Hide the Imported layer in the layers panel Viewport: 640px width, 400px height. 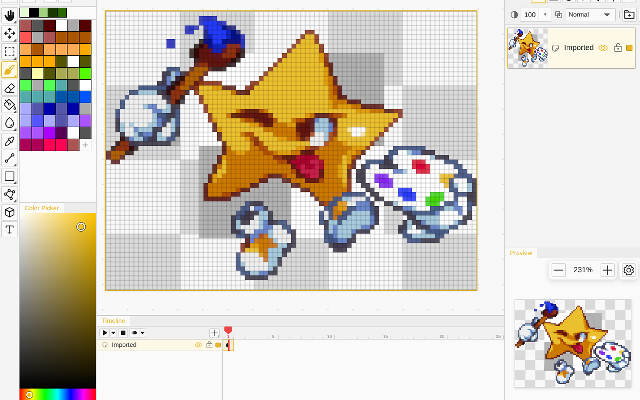click(x=603, y=48)
